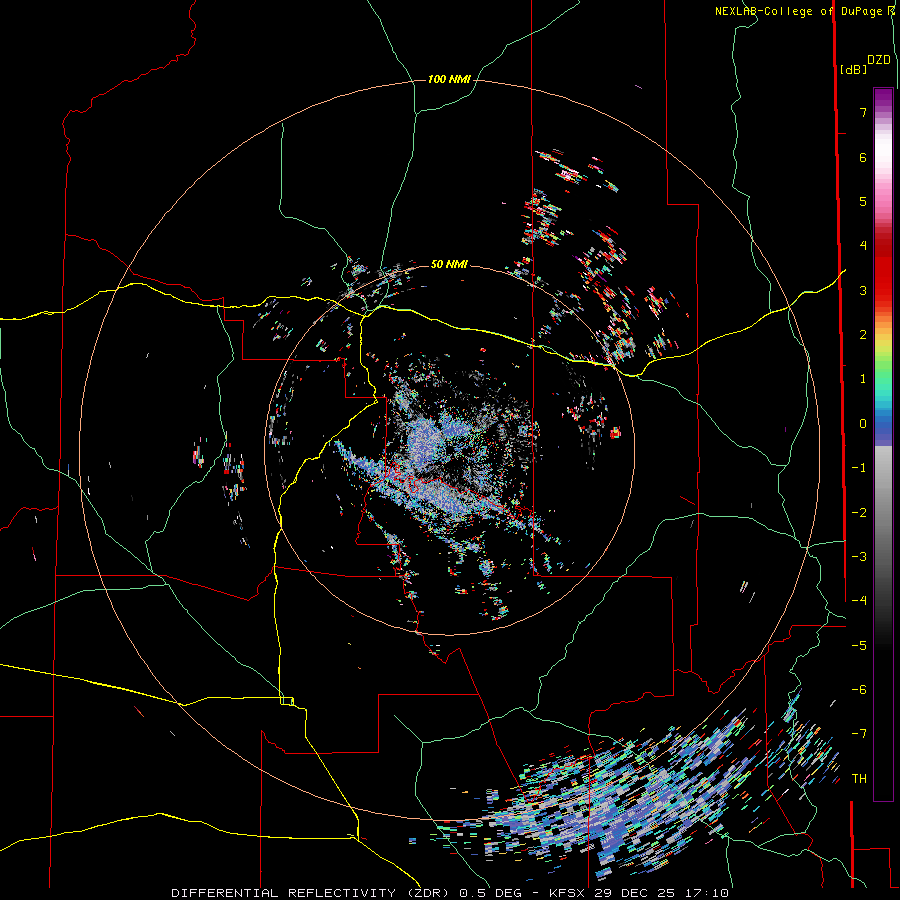Click the KFSX 29 DEC 25 17:10 timestamp
The image size is (900, 900).
(639, 893)
